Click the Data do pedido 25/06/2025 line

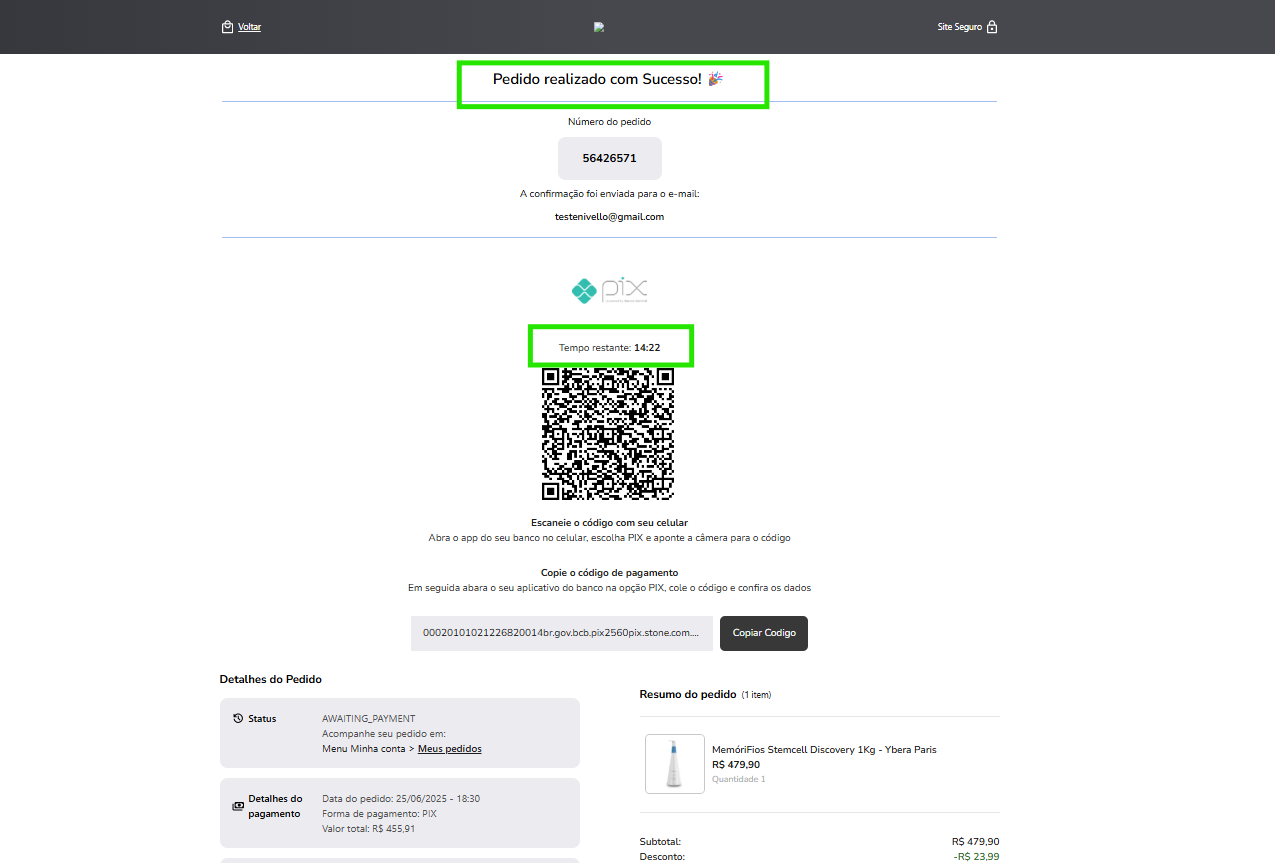pos(401,798)
